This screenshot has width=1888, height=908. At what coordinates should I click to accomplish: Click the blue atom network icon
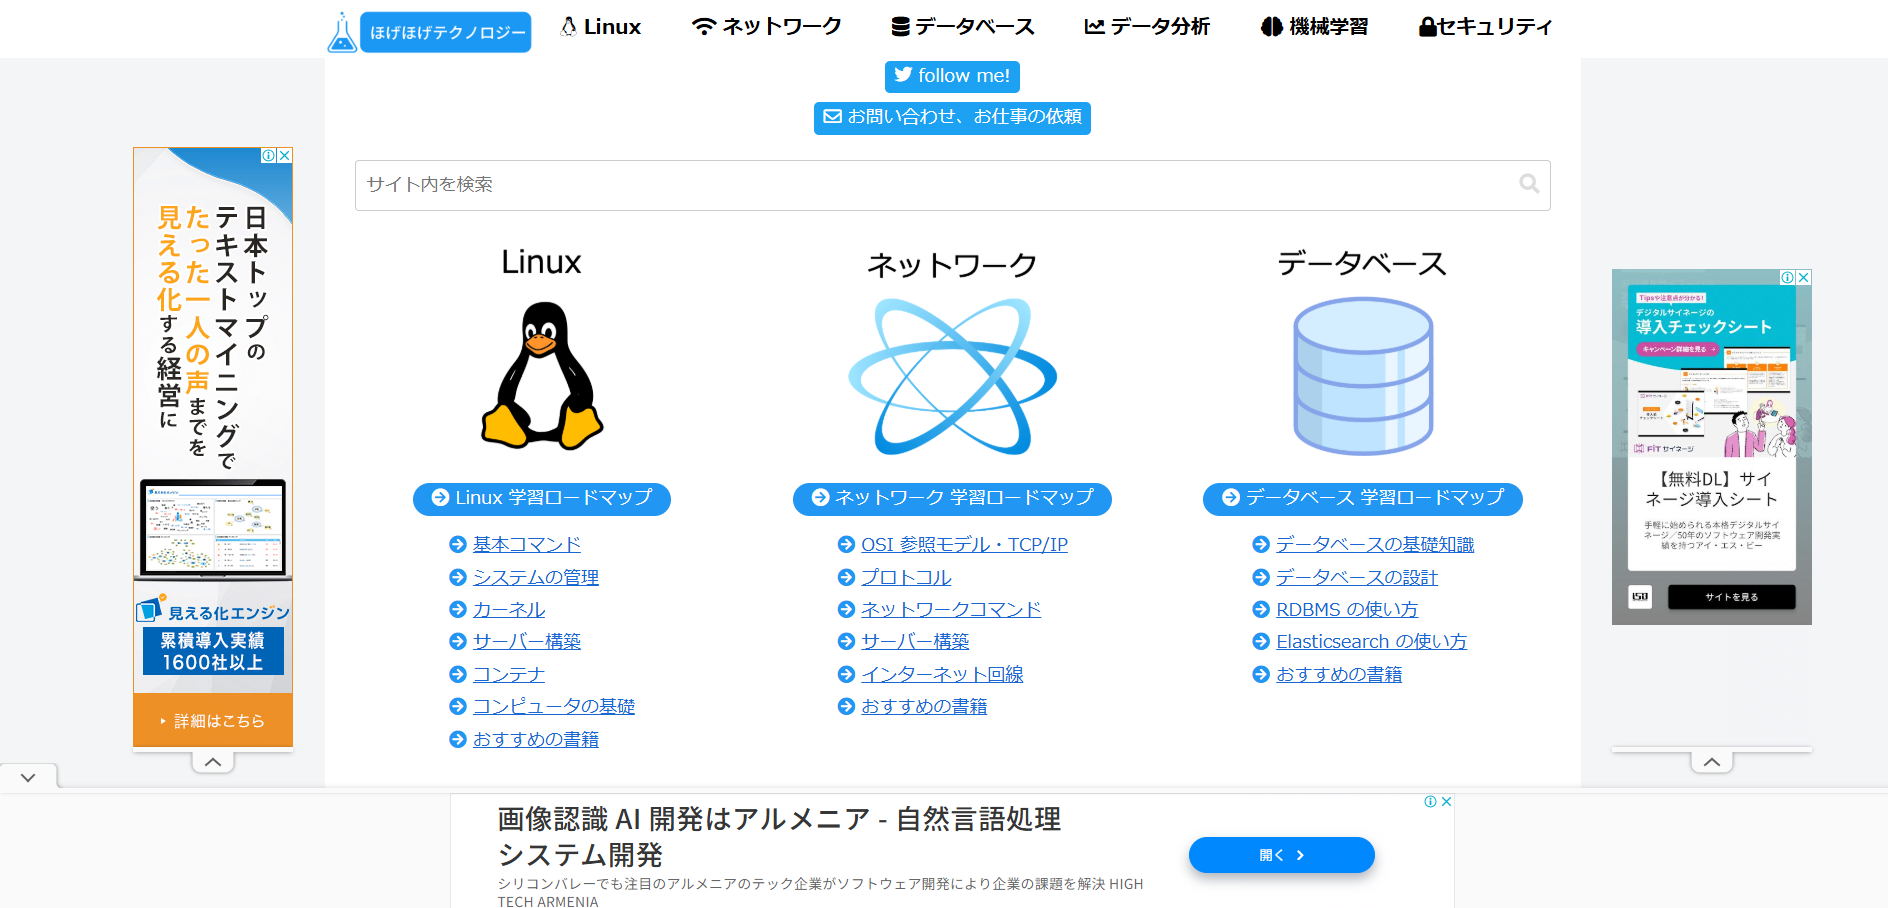952,376
